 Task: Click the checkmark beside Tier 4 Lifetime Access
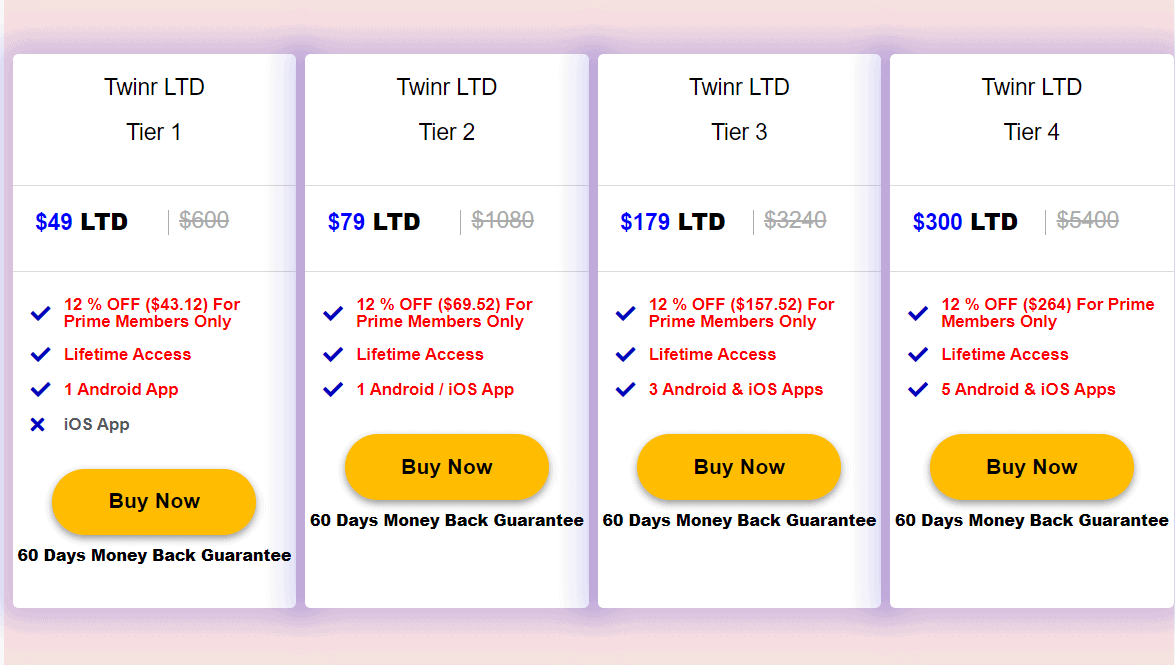pyautogui.click(x=918, y=355)
